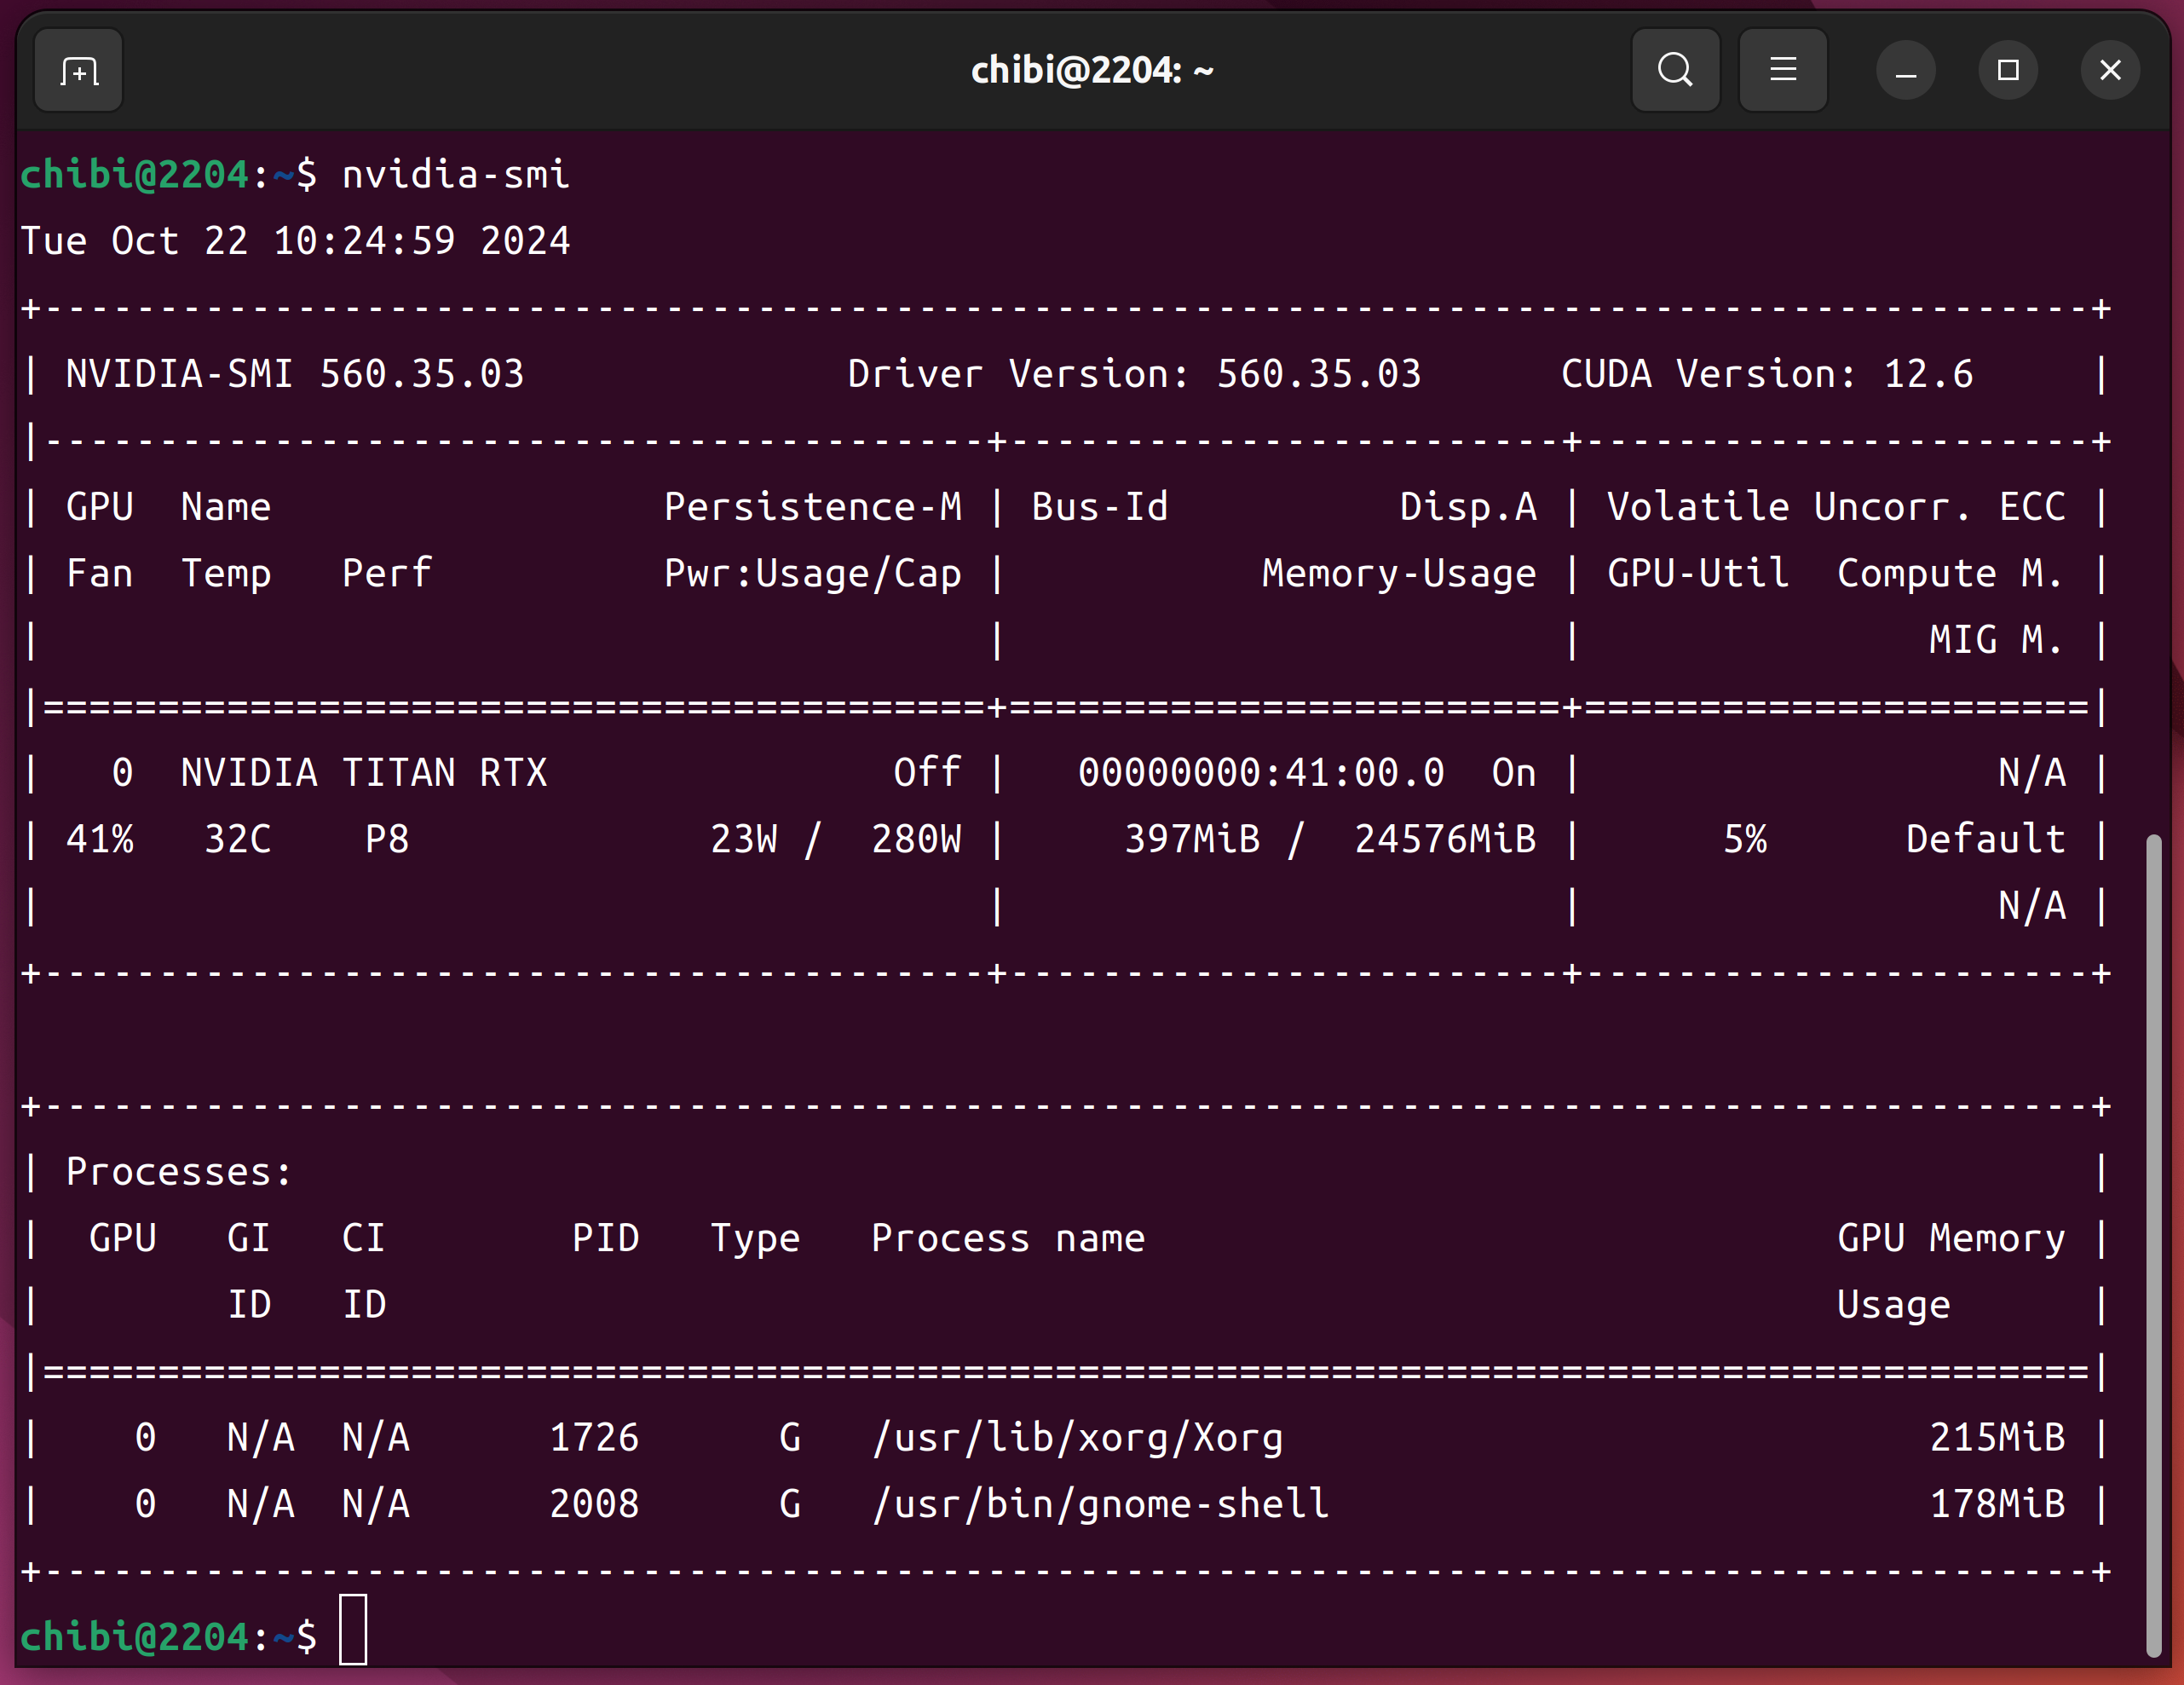The height and width of the screenshot is (1685, 2184).
Task: Close the chibi@2204 terminal window
Action: 2110,71
